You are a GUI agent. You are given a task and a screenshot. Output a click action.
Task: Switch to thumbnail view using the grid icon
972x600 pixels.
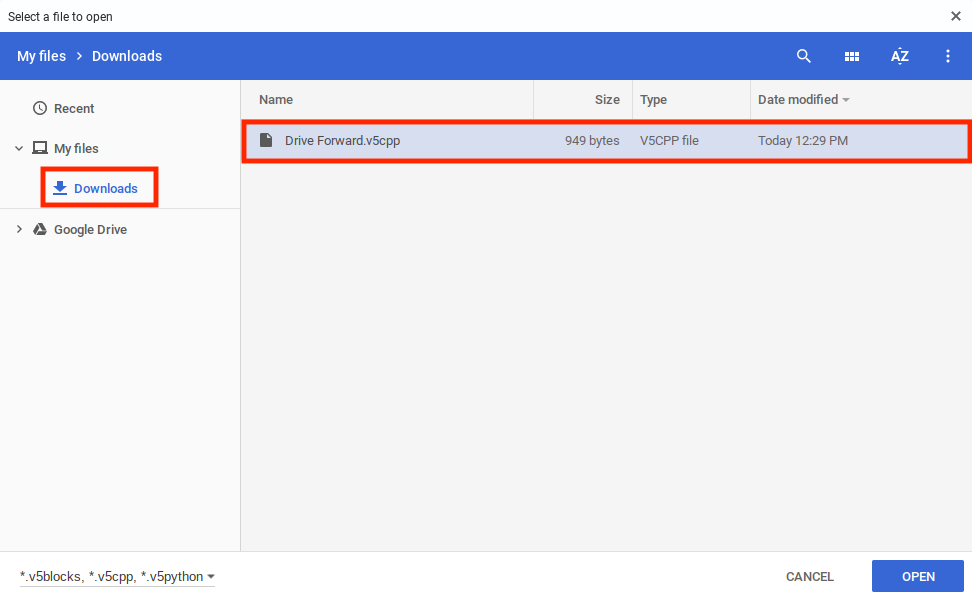[852, 56]
